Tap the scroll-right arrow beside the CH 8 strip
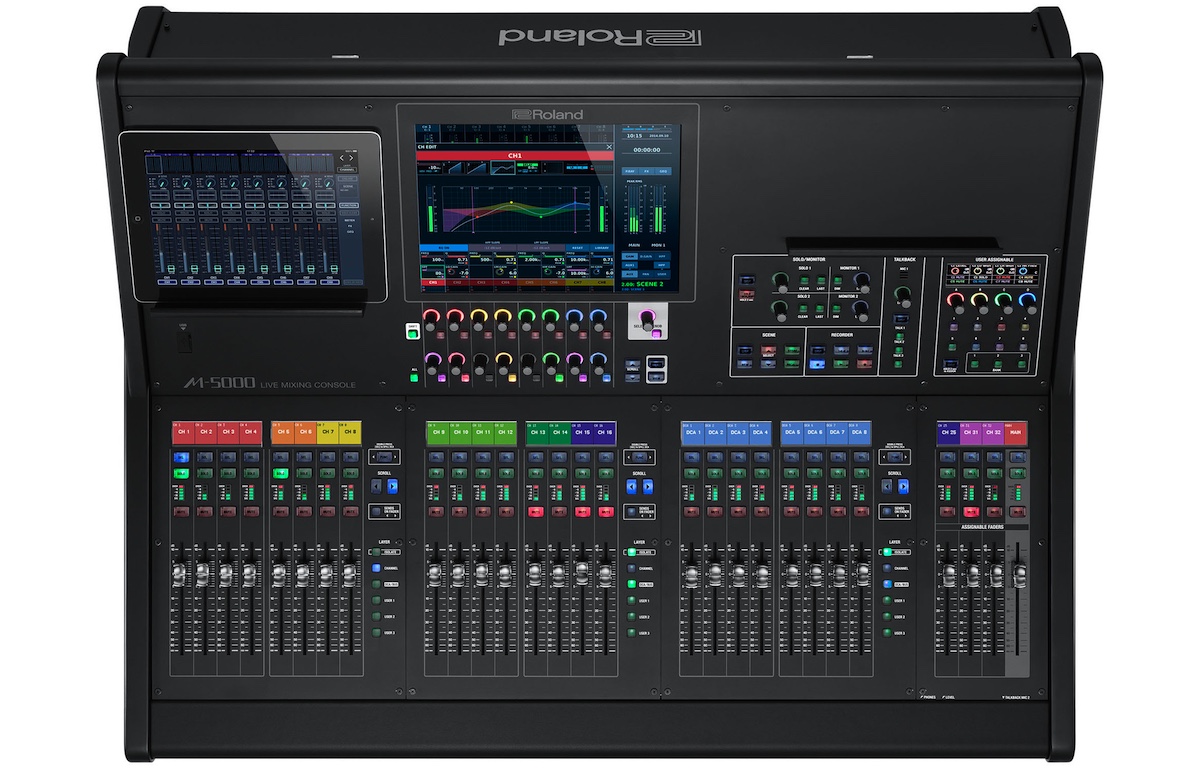The height and width of the screenshot is (776, 1200). click(x=393, y=486)
